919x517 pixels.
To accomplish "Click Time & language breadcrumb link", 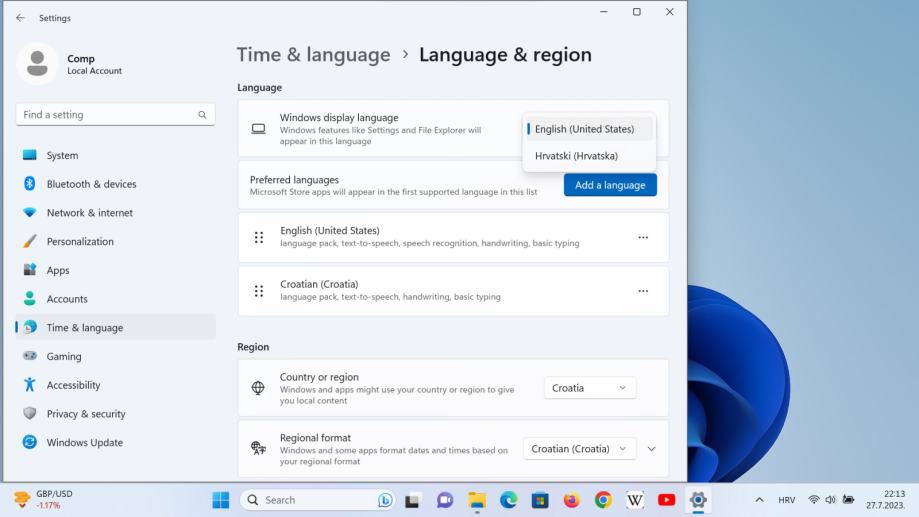I will tap(314, 55).
